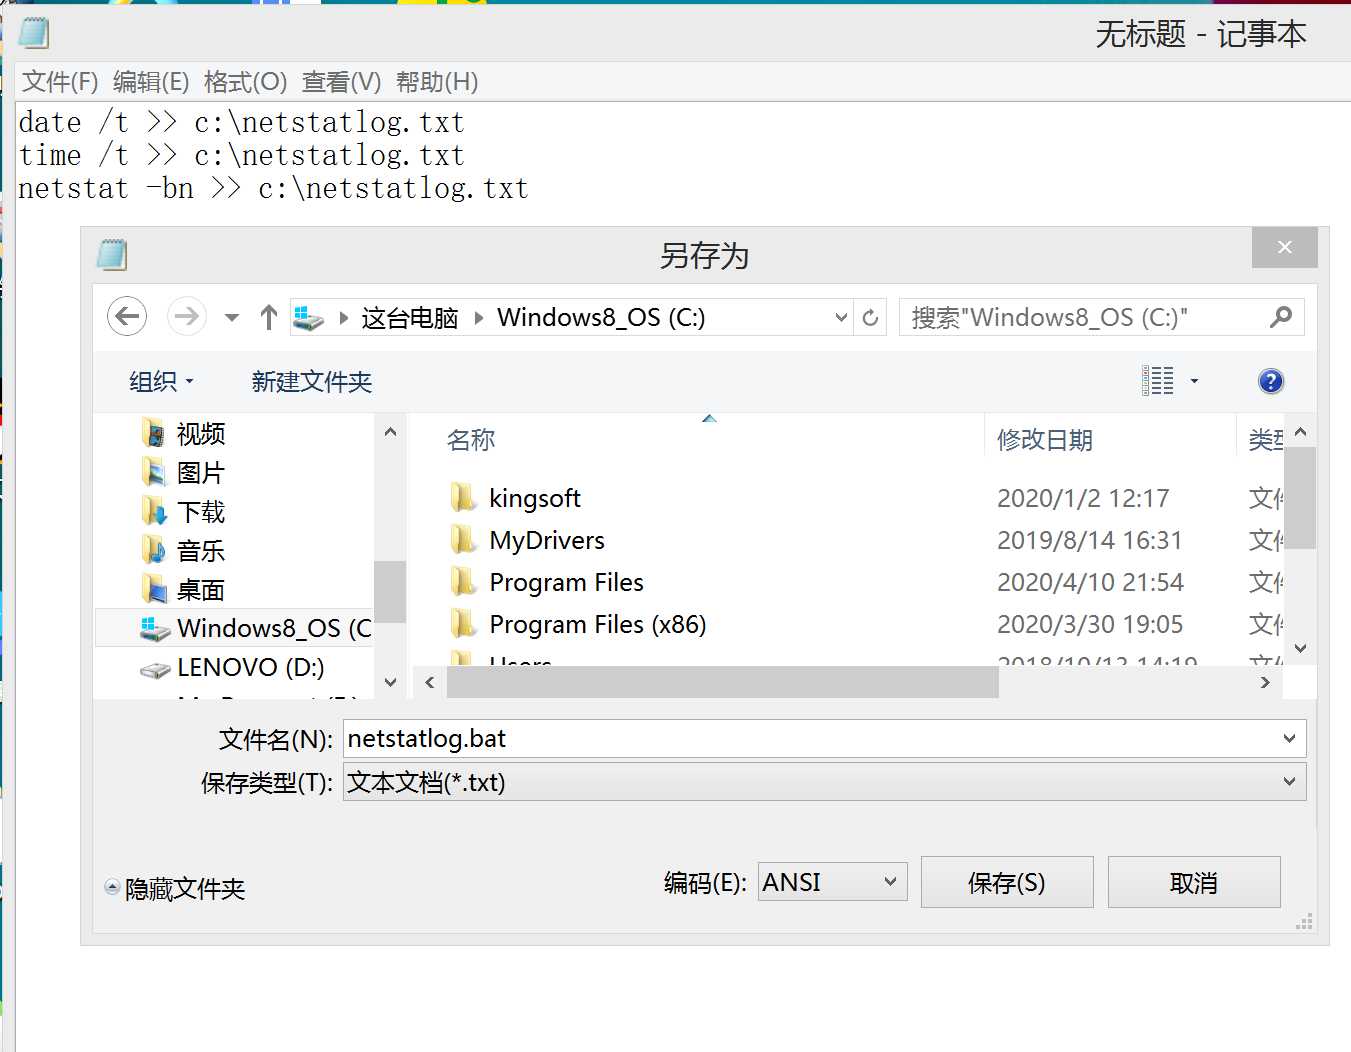
Task: Go up one folder level
Action: pyautogui.click(x=268, y=317)
